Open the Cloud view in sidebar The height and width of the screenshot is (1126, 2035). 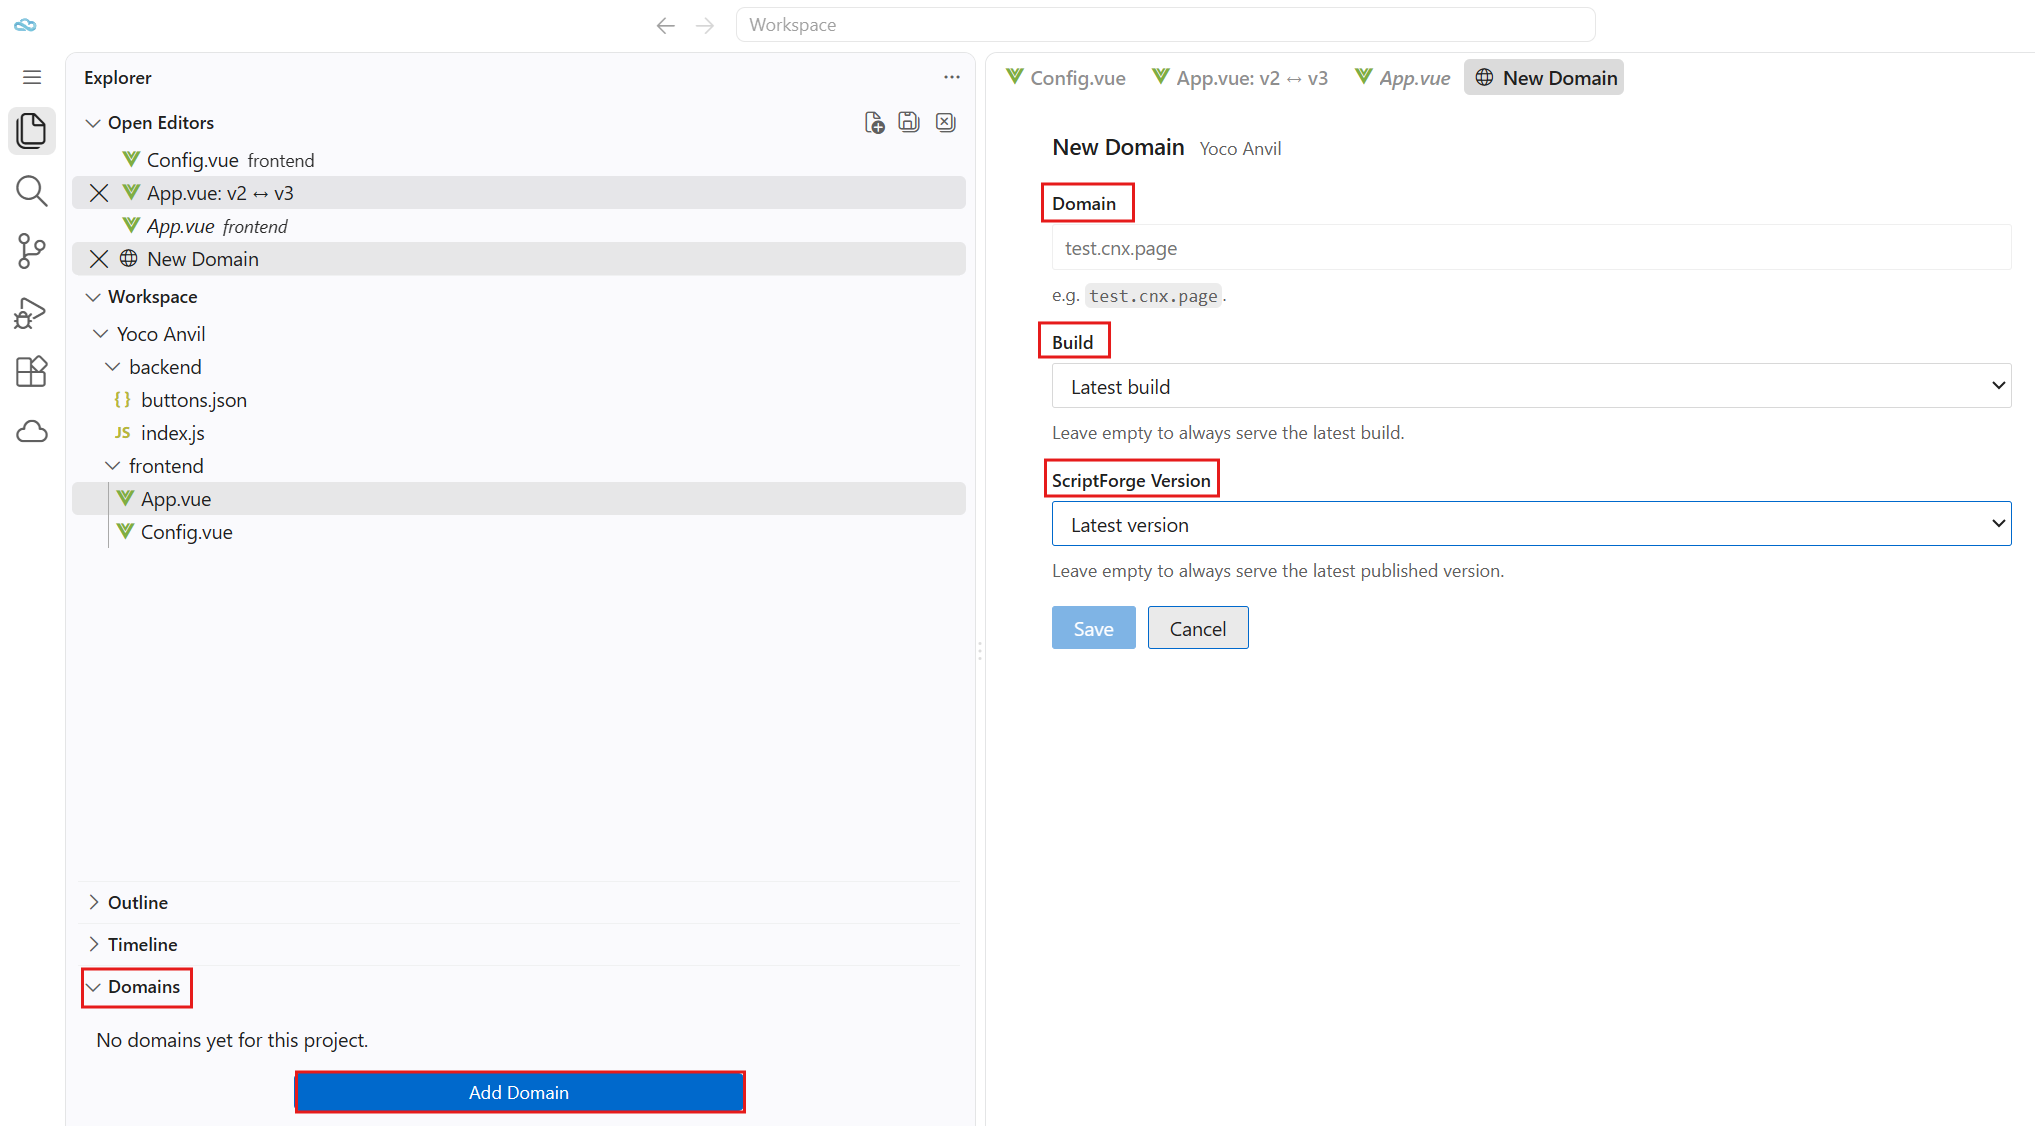click(32, 431)
